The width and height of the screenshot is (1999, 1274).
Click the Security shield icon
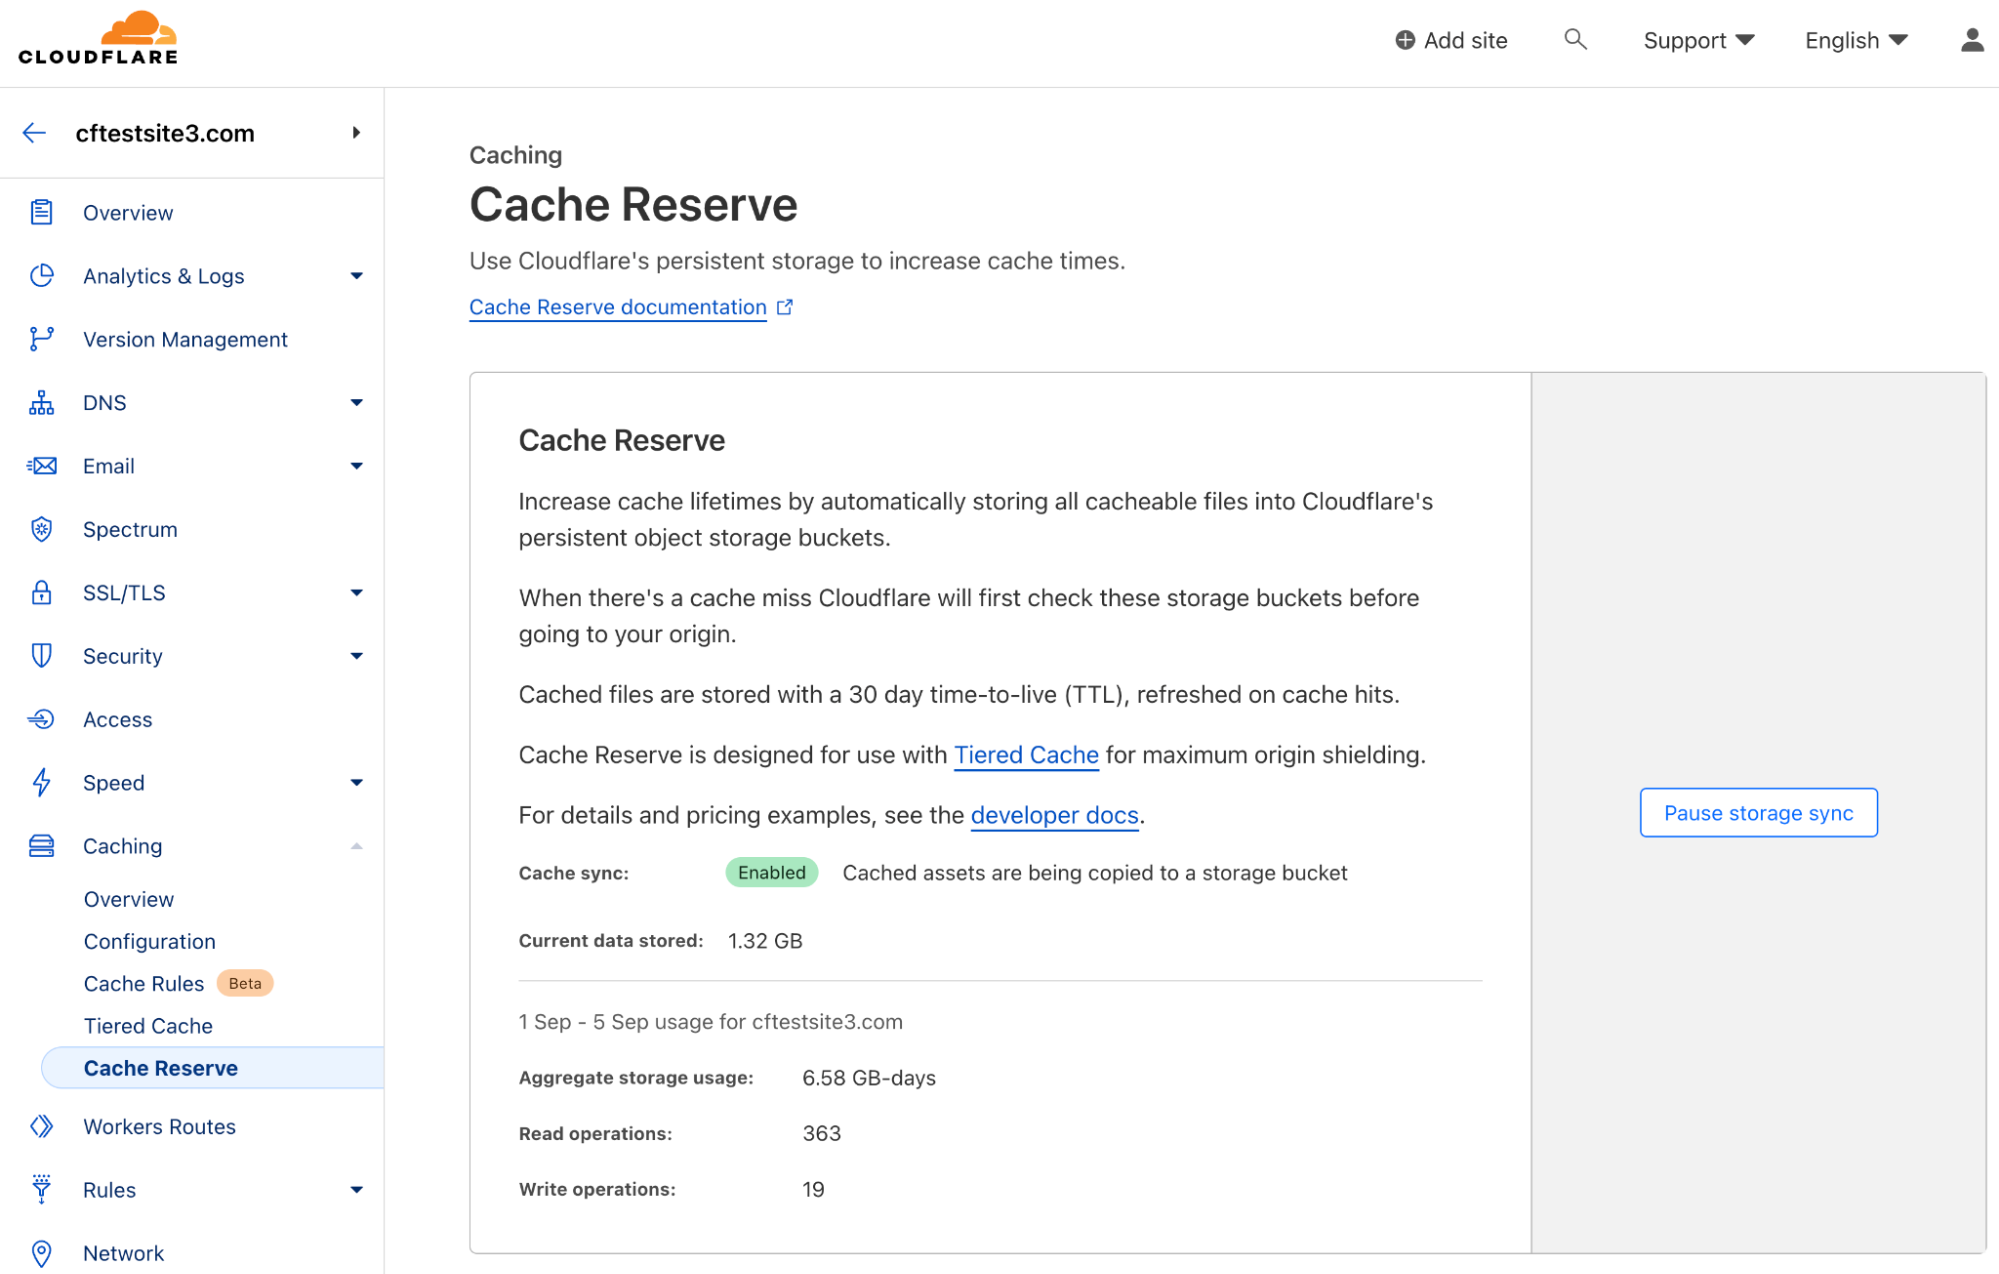click(41, 655)
